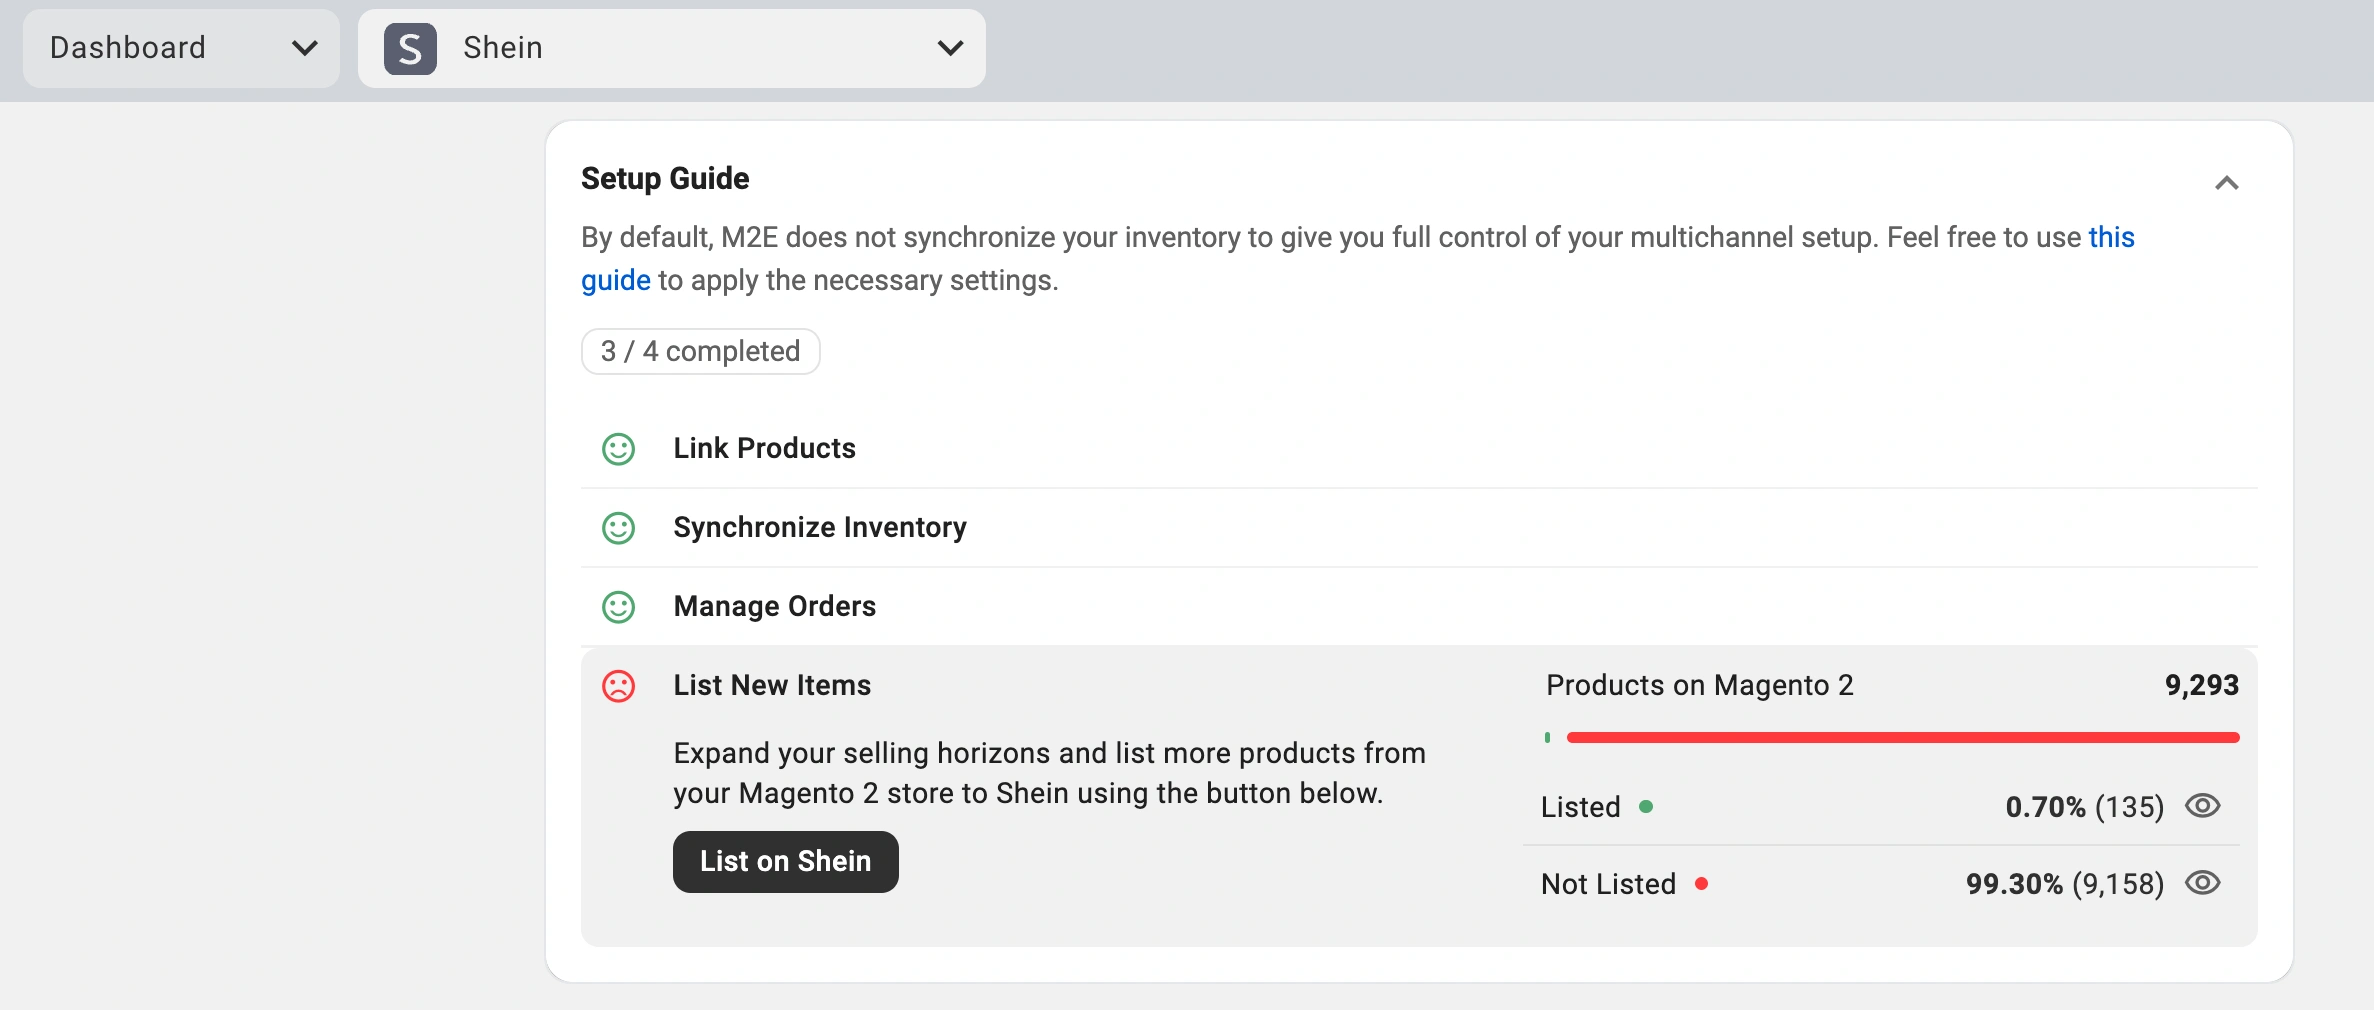Expand the Link Products step

tap(764, 448)
